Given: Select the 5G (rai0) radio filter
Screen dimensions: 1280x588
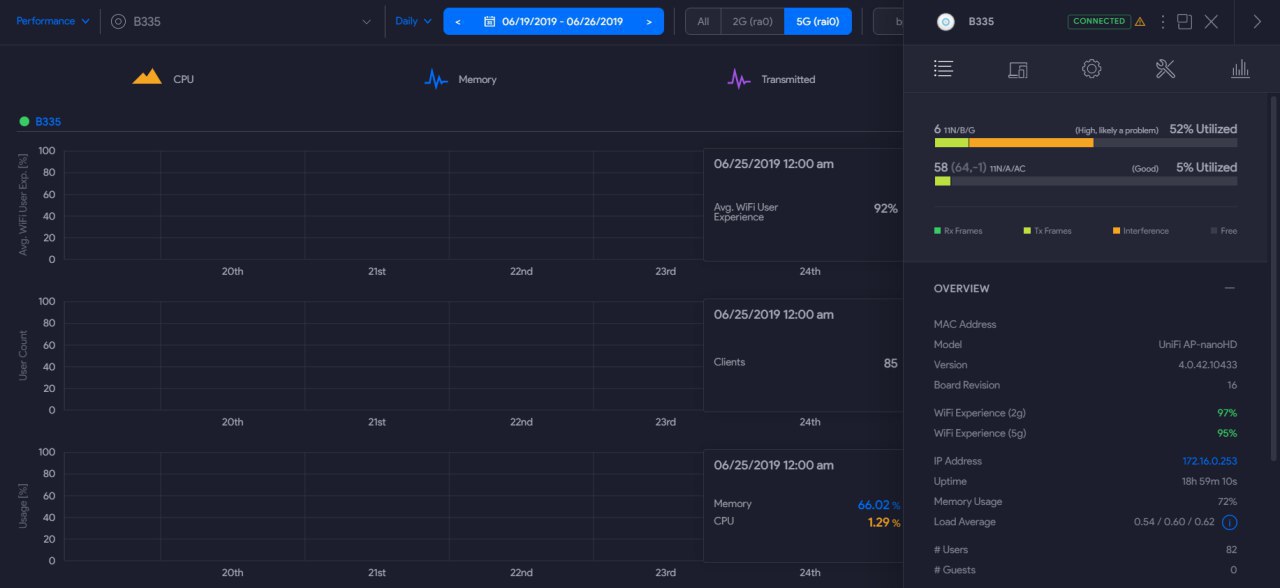Looking at the screenshot, I should click(x=818, y=21).
